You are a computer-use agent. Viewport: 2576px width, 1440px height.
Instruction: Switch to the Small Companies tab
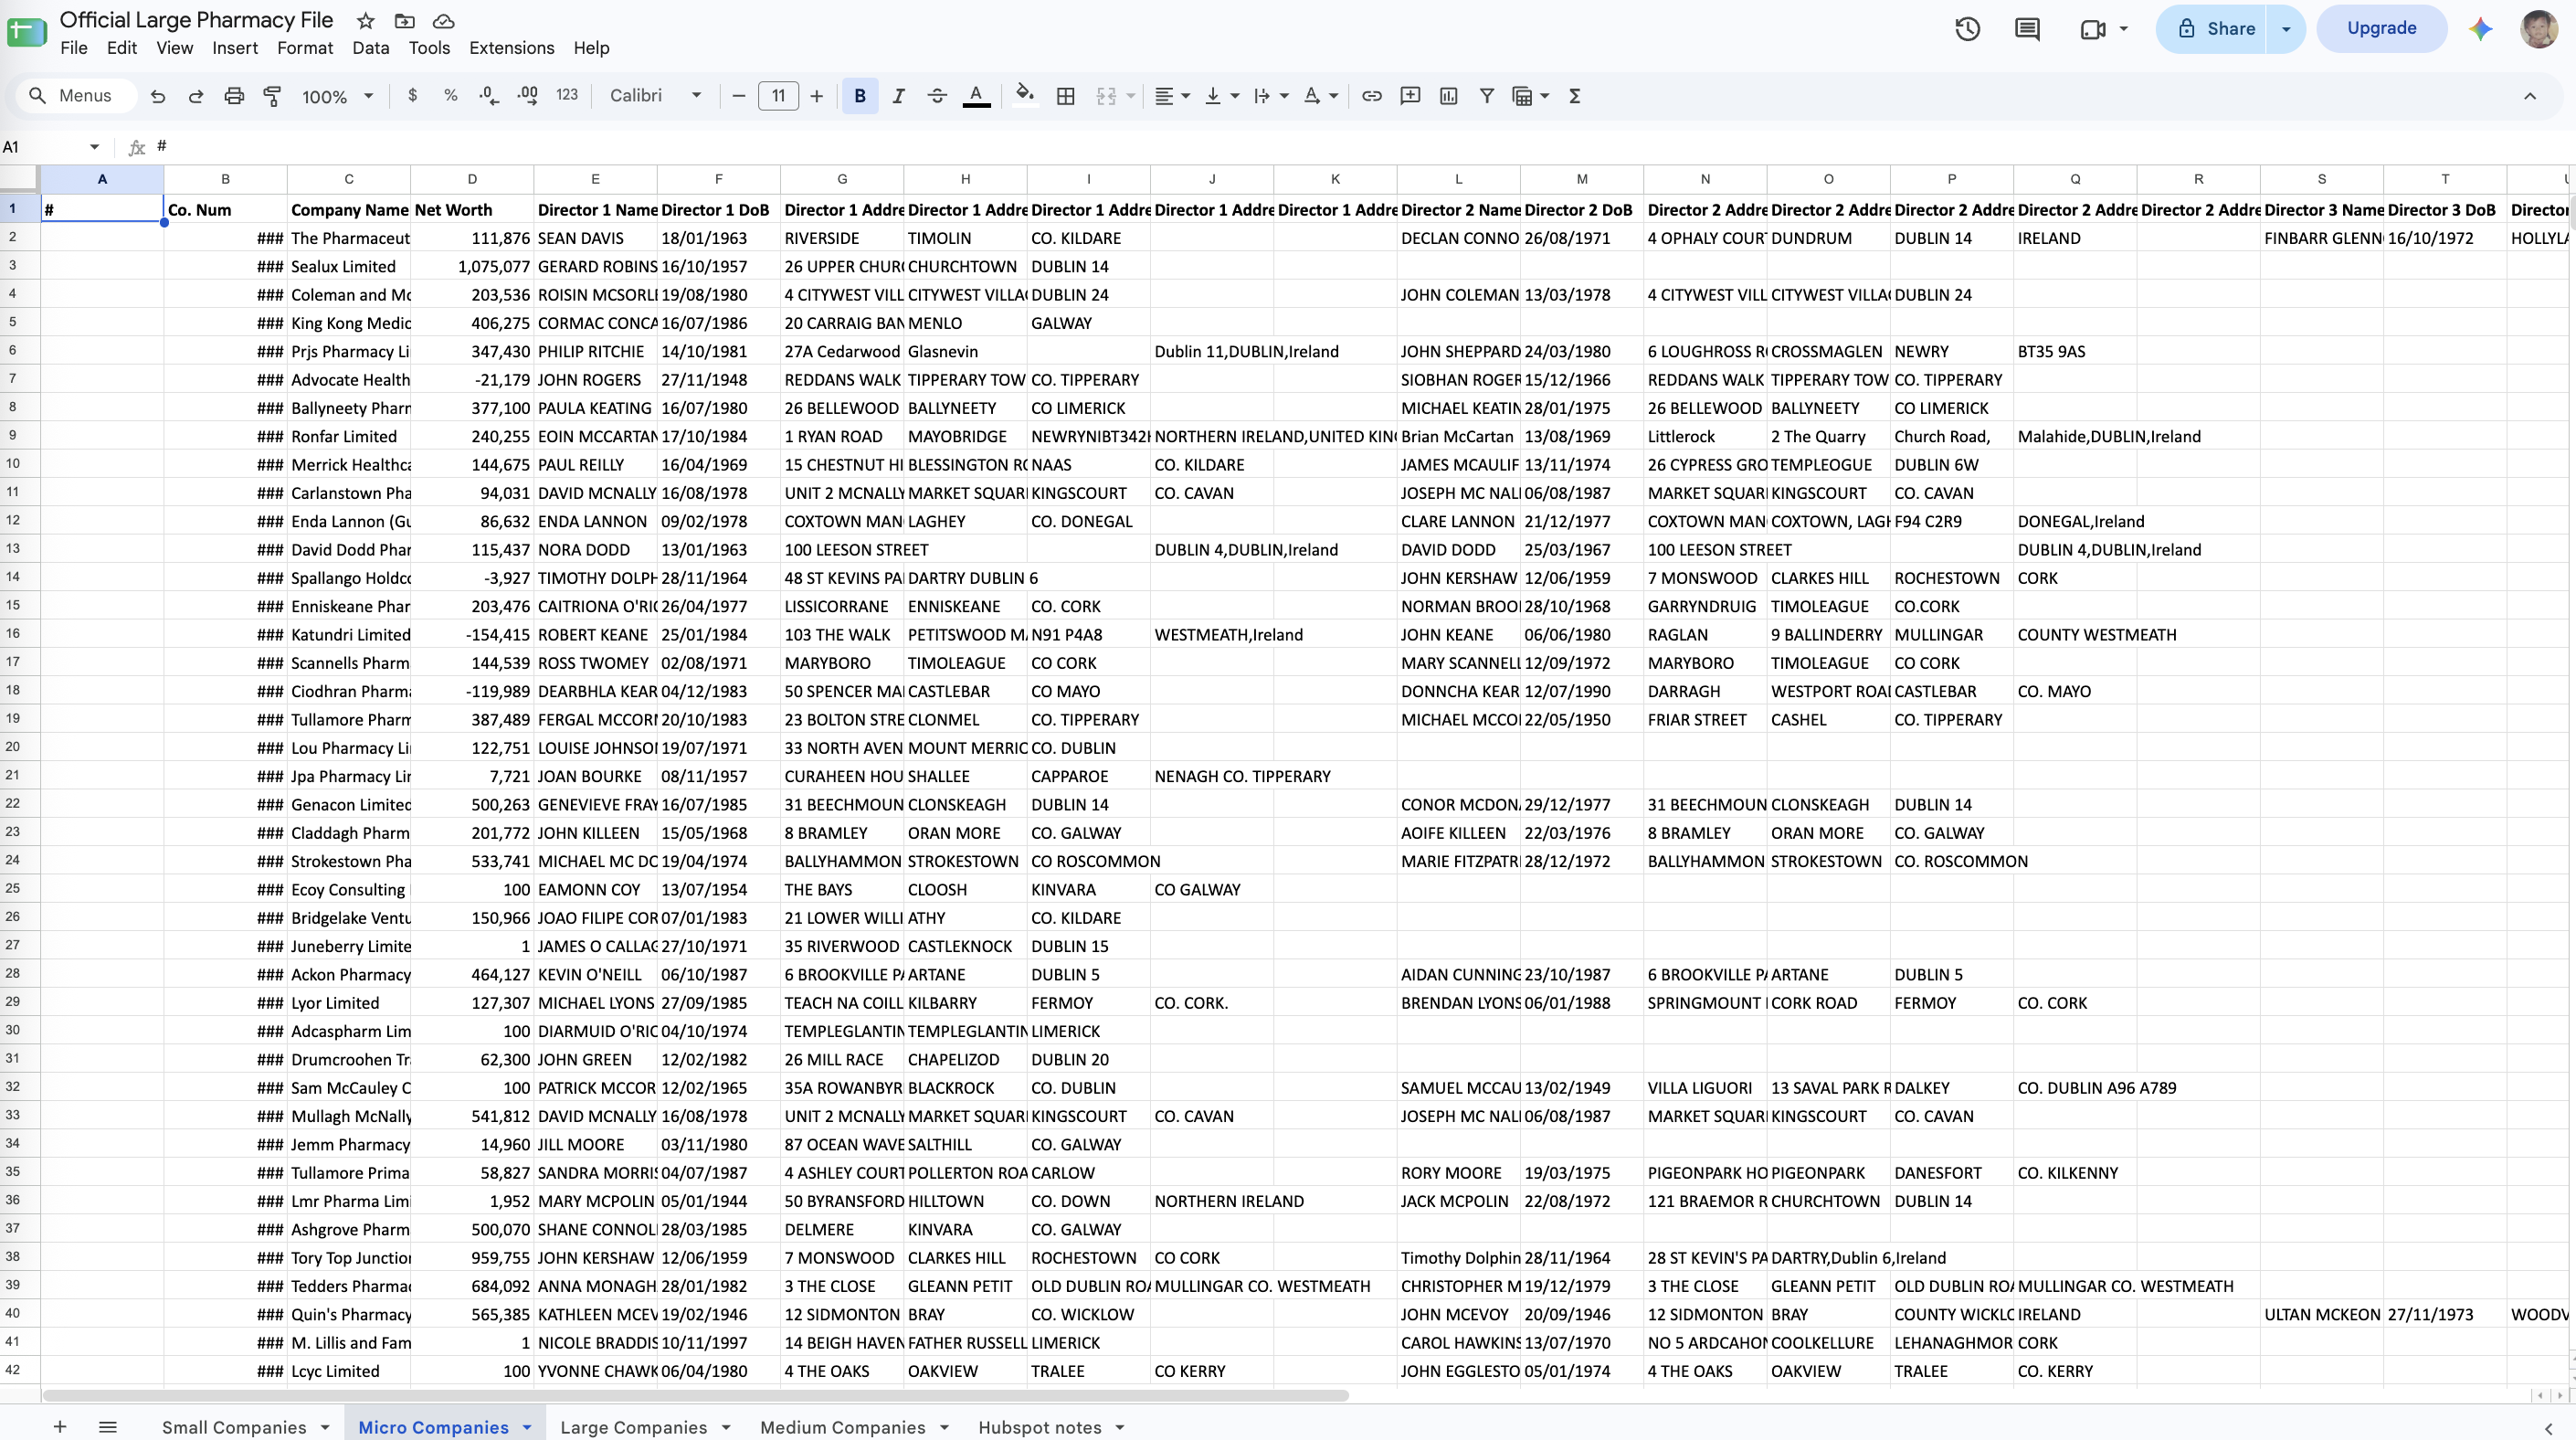(x=234, y=1427)
